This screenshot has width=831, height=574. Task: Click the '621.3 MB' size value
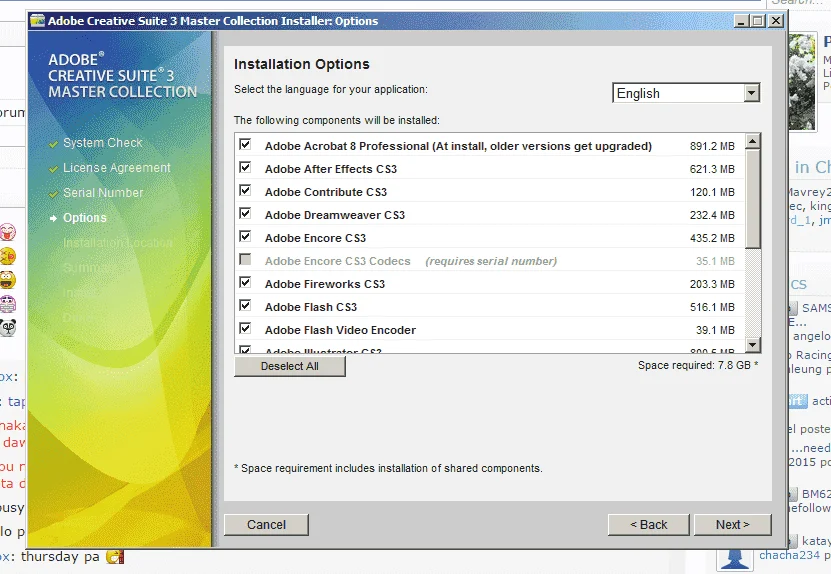(x=712, y=169)
